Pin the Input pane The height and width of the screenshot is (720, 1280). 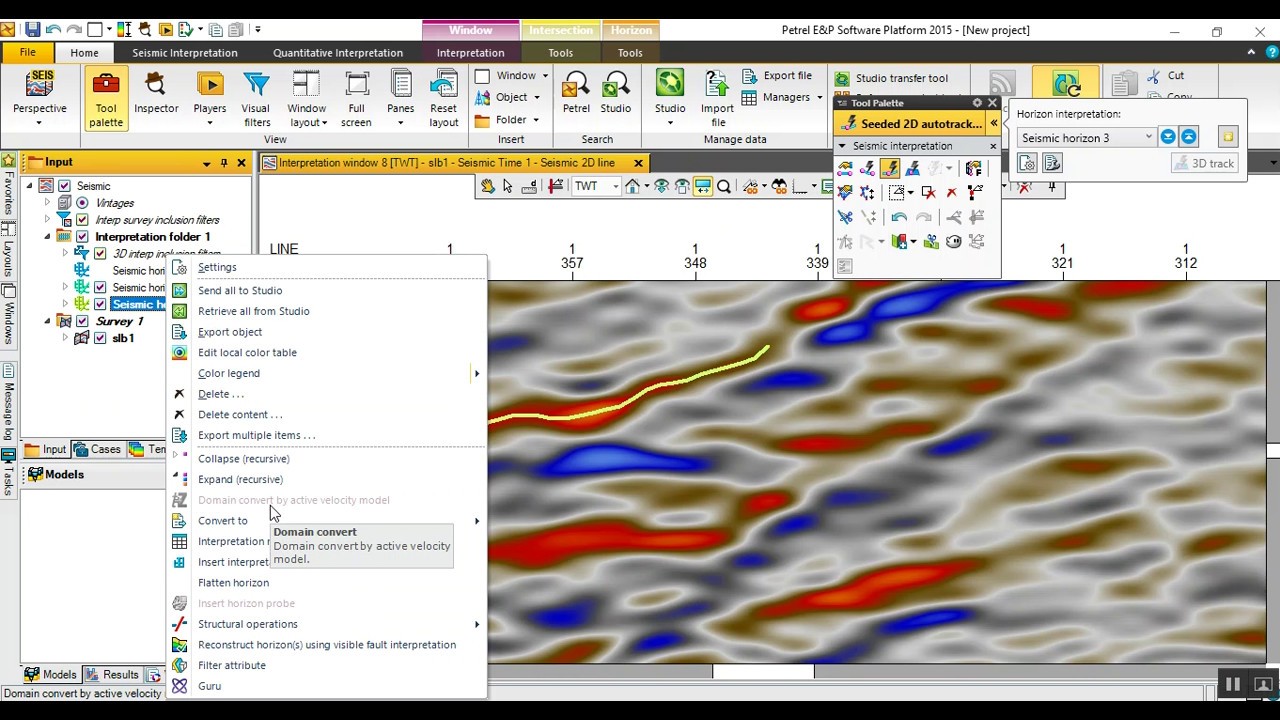click(x=224, y=162)
